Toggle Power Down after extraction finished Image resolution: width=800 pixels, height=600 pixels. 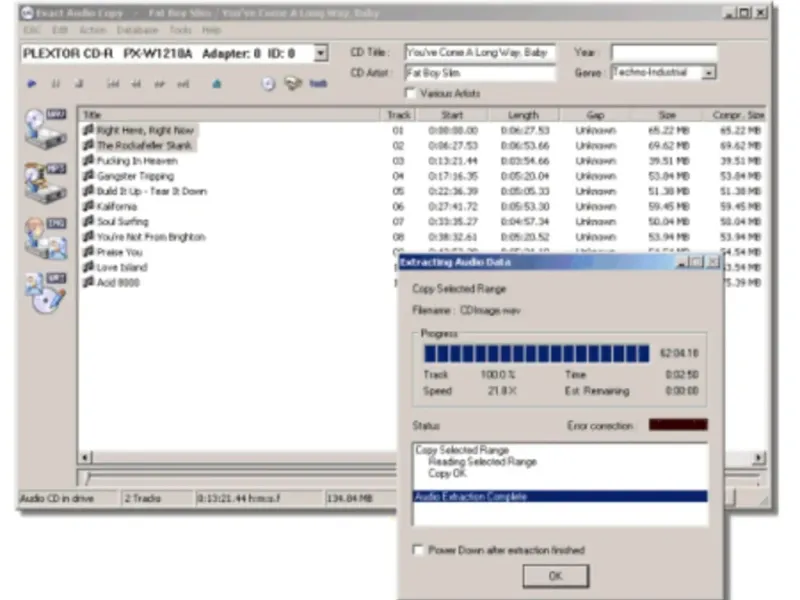(x=418, y=550)
